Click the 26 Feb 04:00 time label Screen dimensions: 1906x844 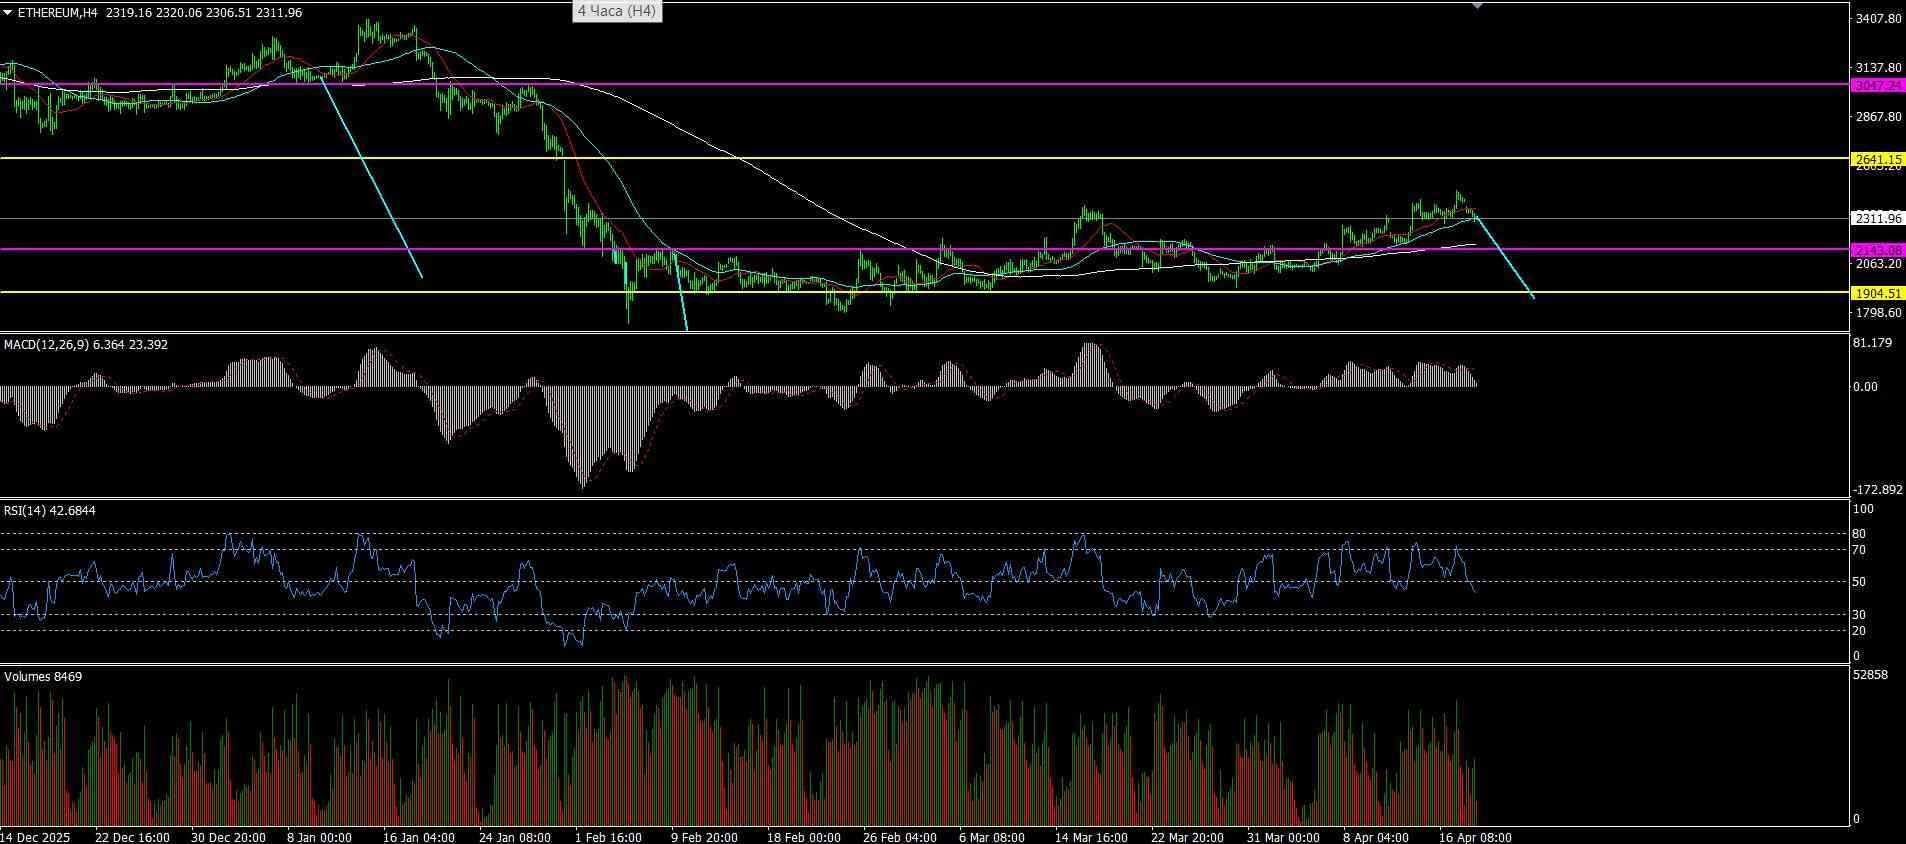pos(900,838)
